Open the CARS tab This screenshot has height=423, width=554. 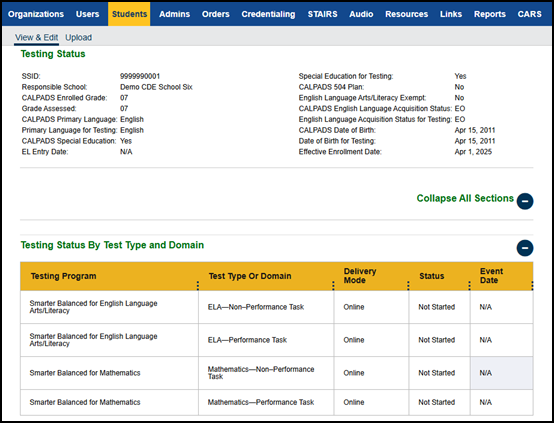[x=529, y=14]
